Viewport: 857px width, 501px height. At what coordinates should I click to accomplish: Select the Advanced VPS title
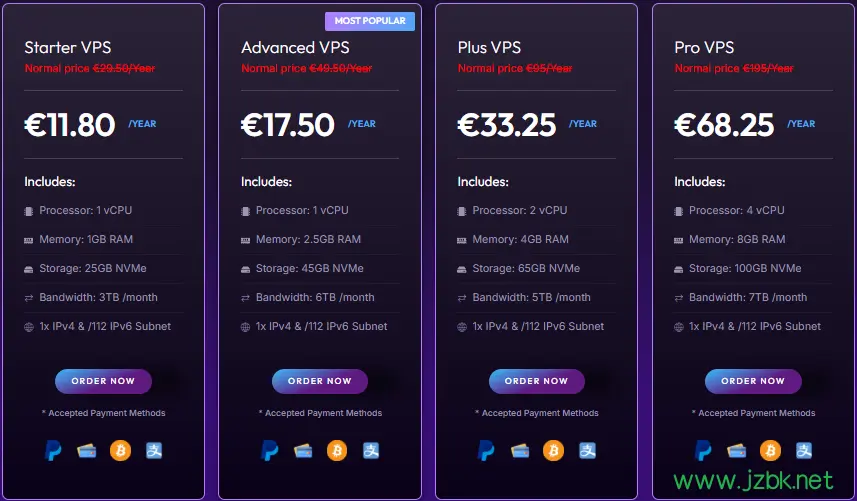tap(295, 48)
